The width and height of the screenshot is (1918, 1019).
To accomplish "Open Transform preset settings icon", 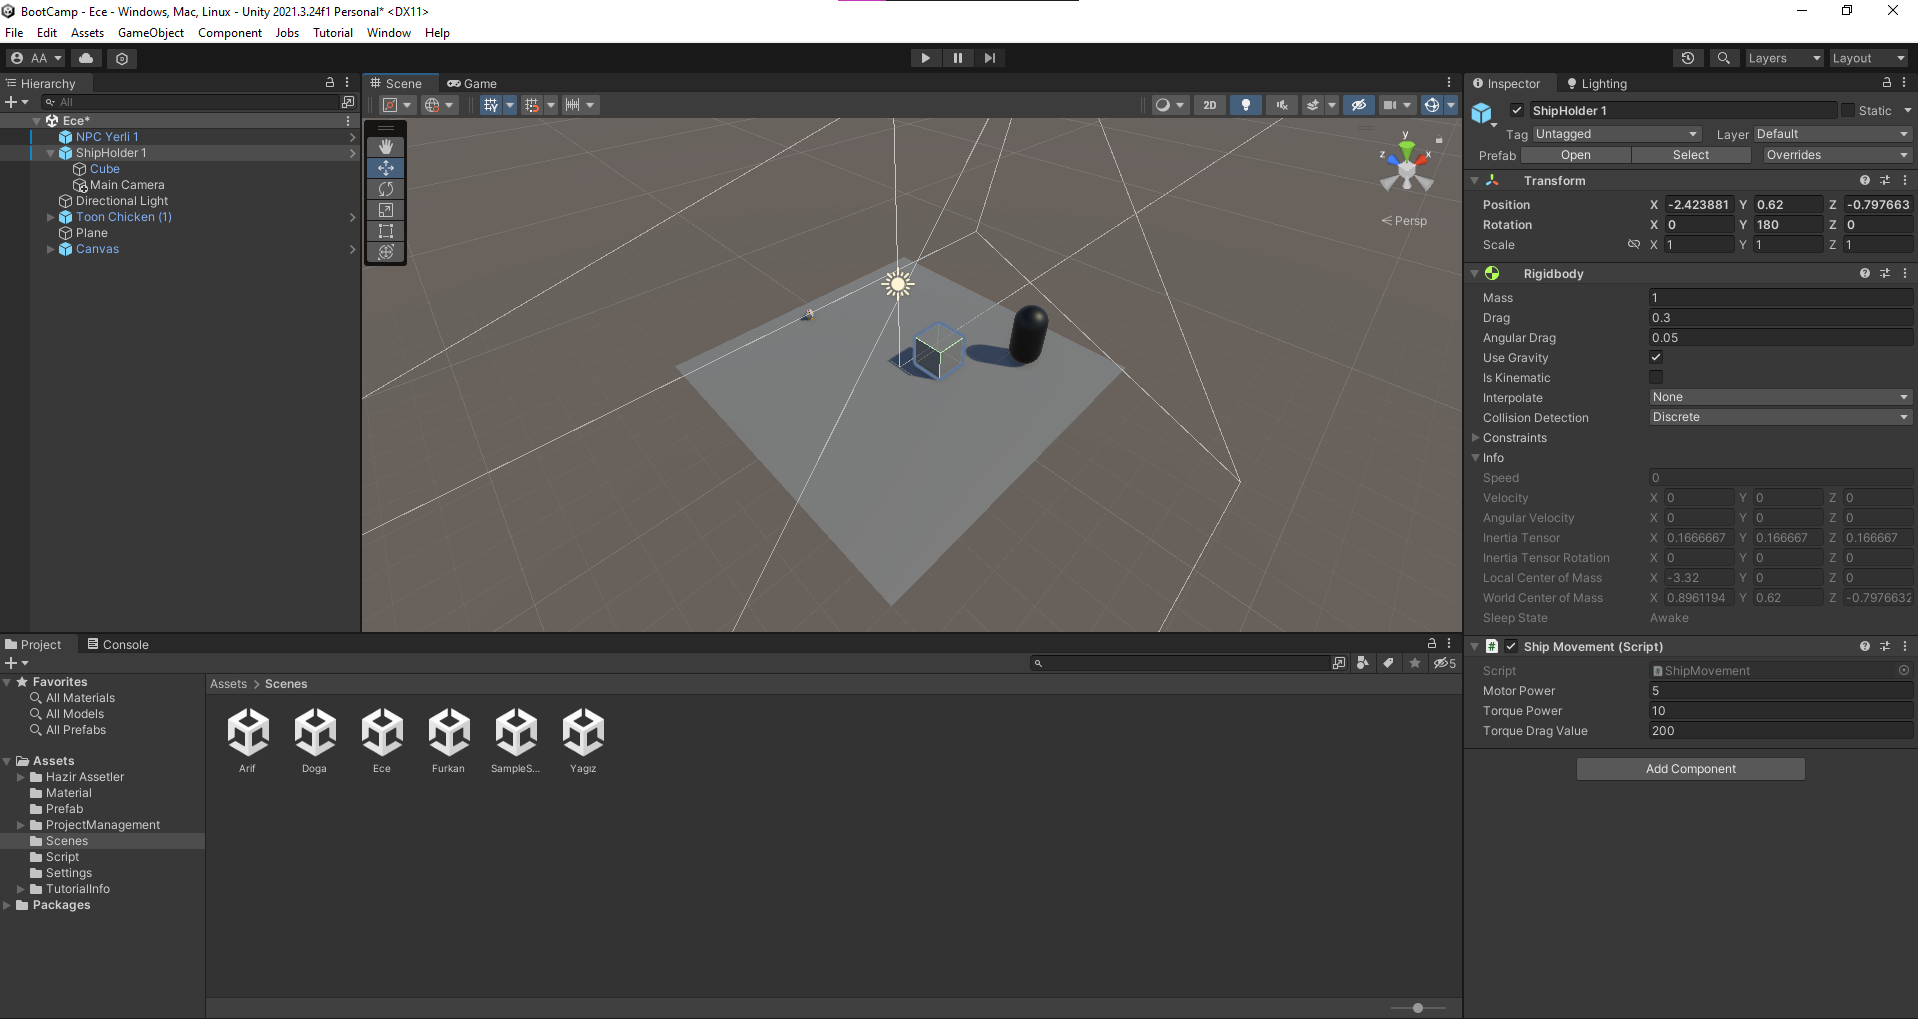I will click(1885, 181).
